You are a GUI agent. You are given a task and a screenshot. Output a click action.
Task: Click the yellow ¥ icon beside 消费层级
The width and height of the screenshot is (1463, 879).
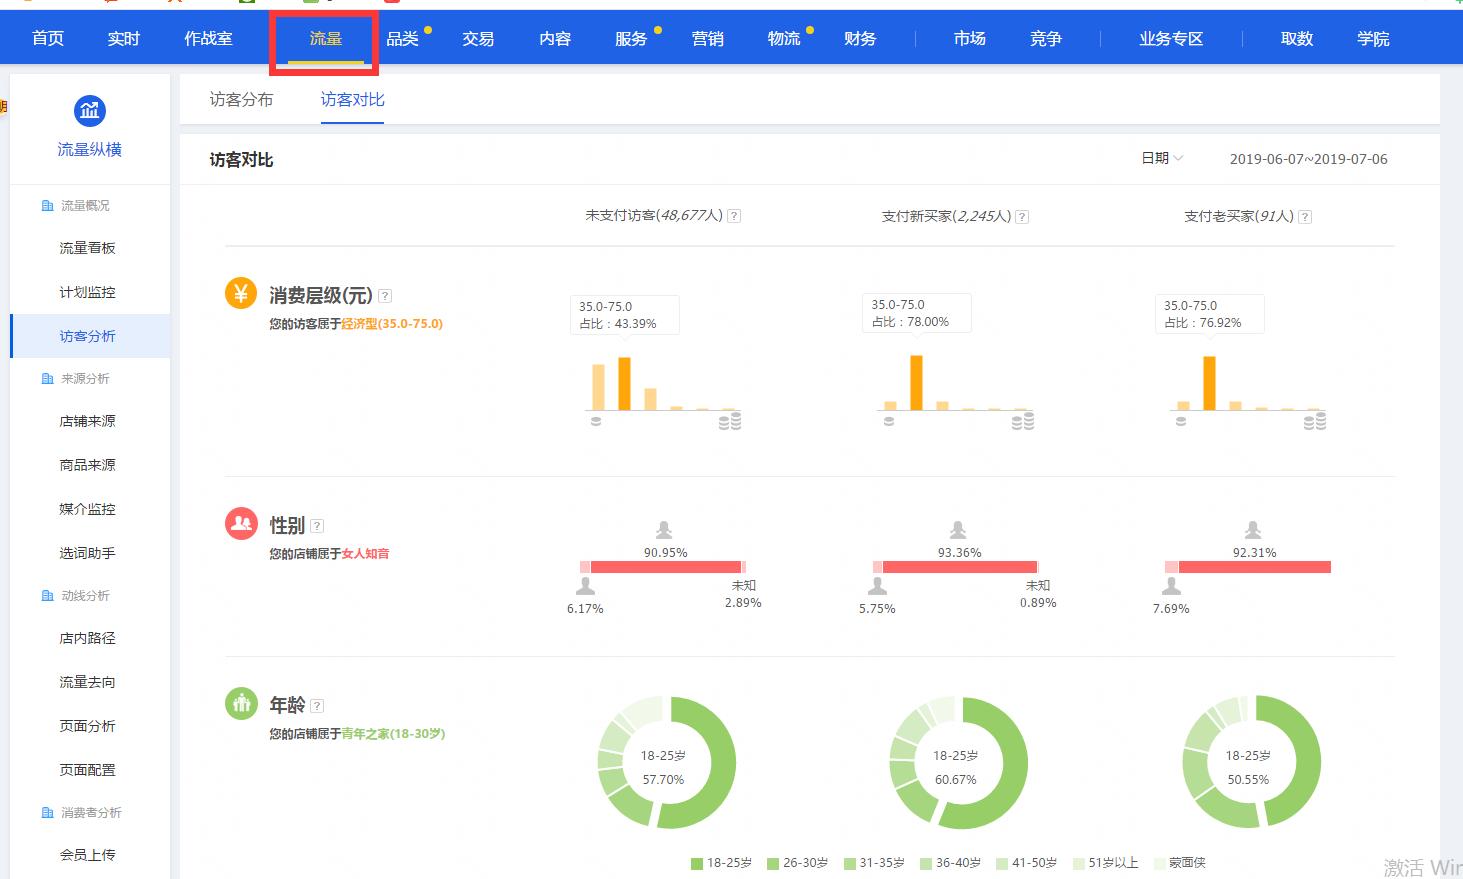[241, 295]
